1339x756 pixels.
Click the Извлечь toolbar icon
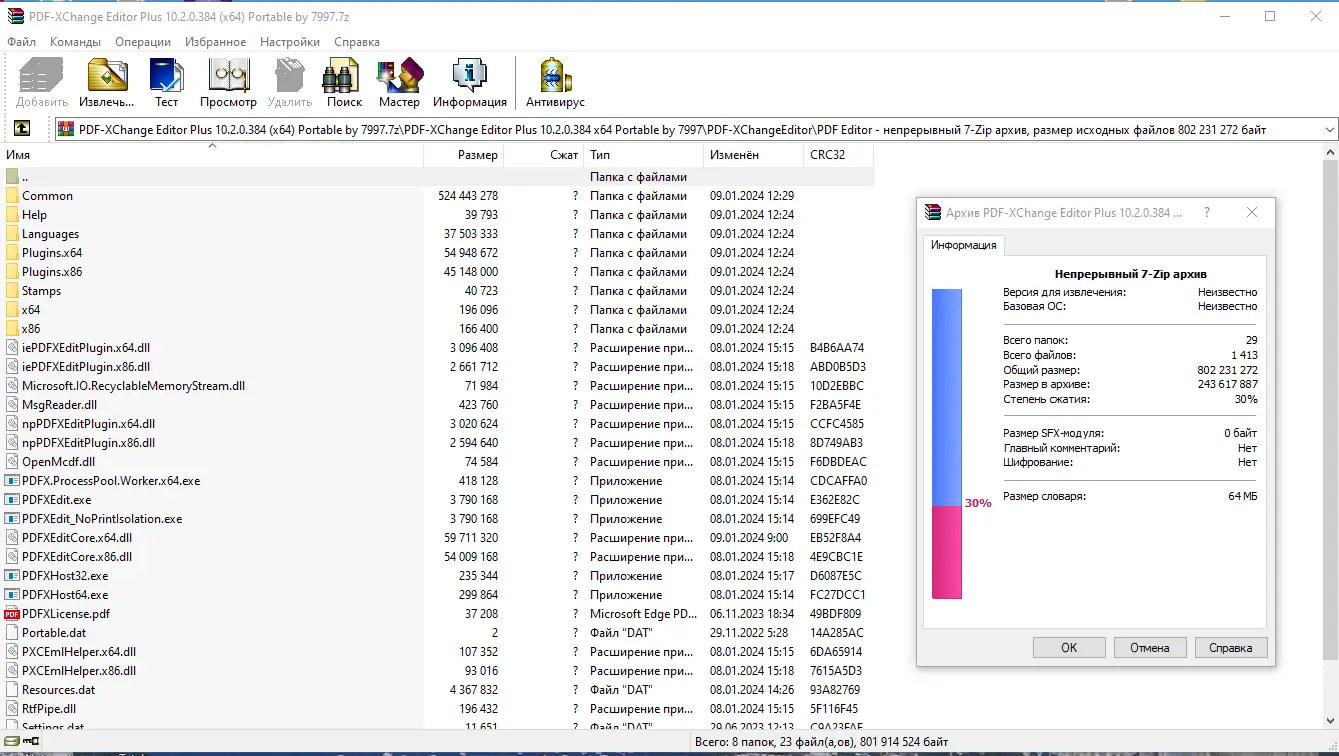[x=107, y=76]
